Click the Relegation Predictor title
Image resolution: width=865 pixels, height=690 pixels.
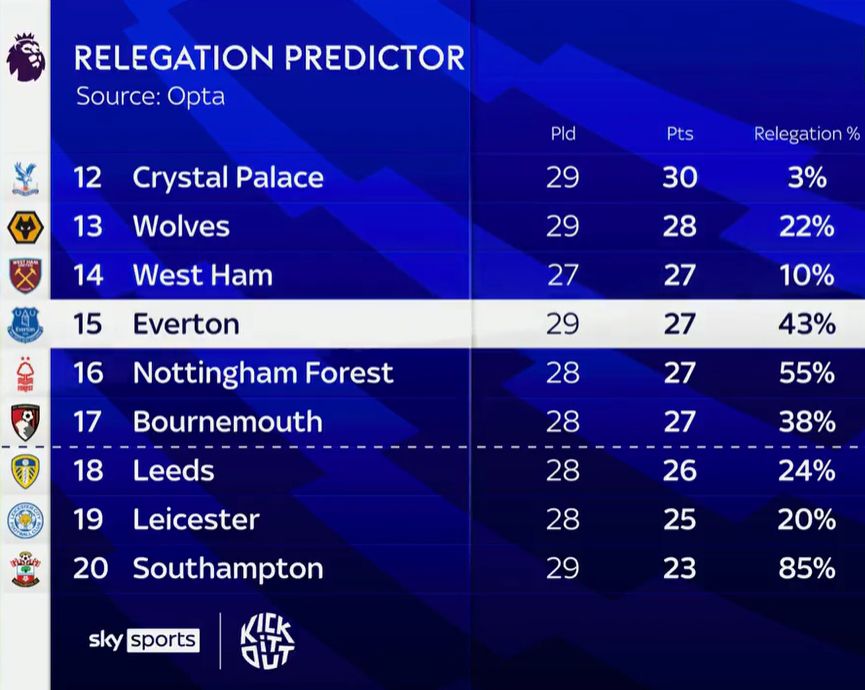pyautogui.click(x=269, y=58)
